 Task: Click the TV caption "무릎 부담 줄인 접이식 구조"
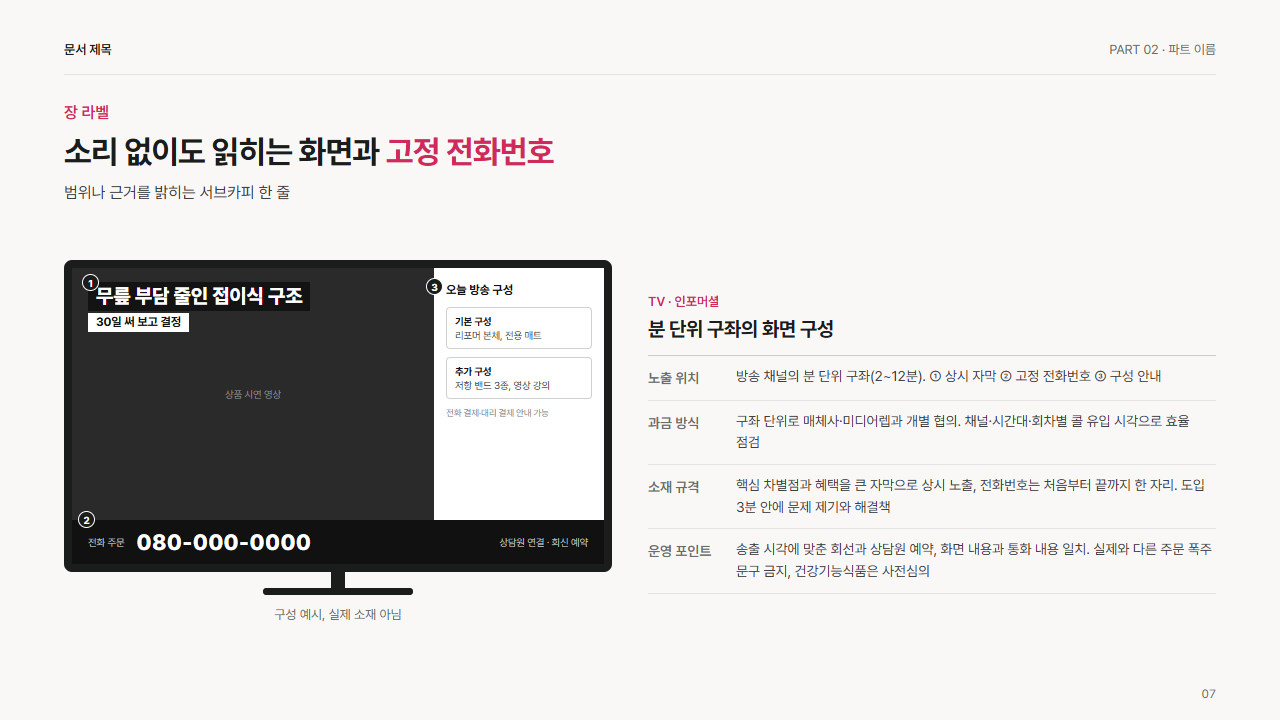pos(199,296)
